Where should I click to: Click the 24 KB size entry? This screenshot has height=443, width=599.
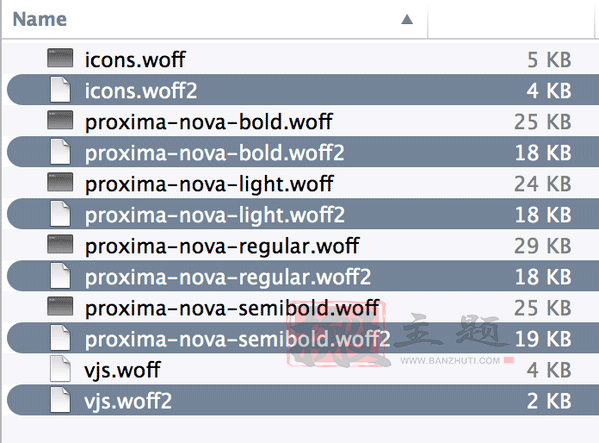[x=542, y=184]
